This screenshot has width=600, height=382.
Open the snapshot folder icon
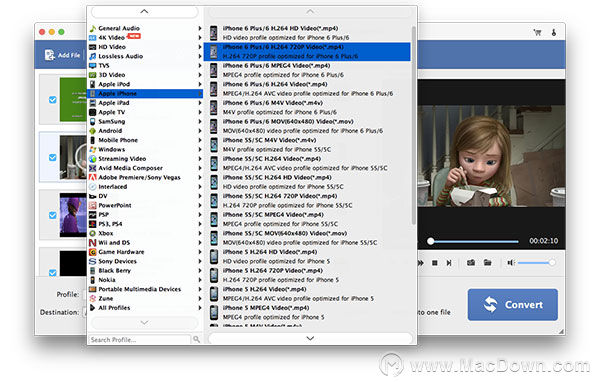pyautogui.click(x=488, y=263)
